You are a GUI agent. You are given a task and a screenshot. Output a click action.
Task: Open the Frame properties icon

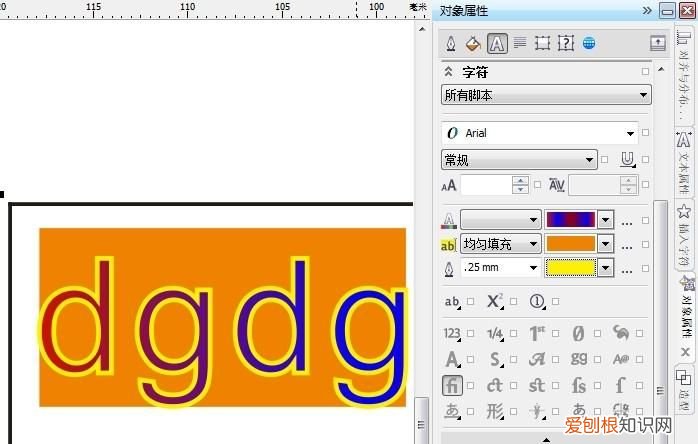pos(543,43)
